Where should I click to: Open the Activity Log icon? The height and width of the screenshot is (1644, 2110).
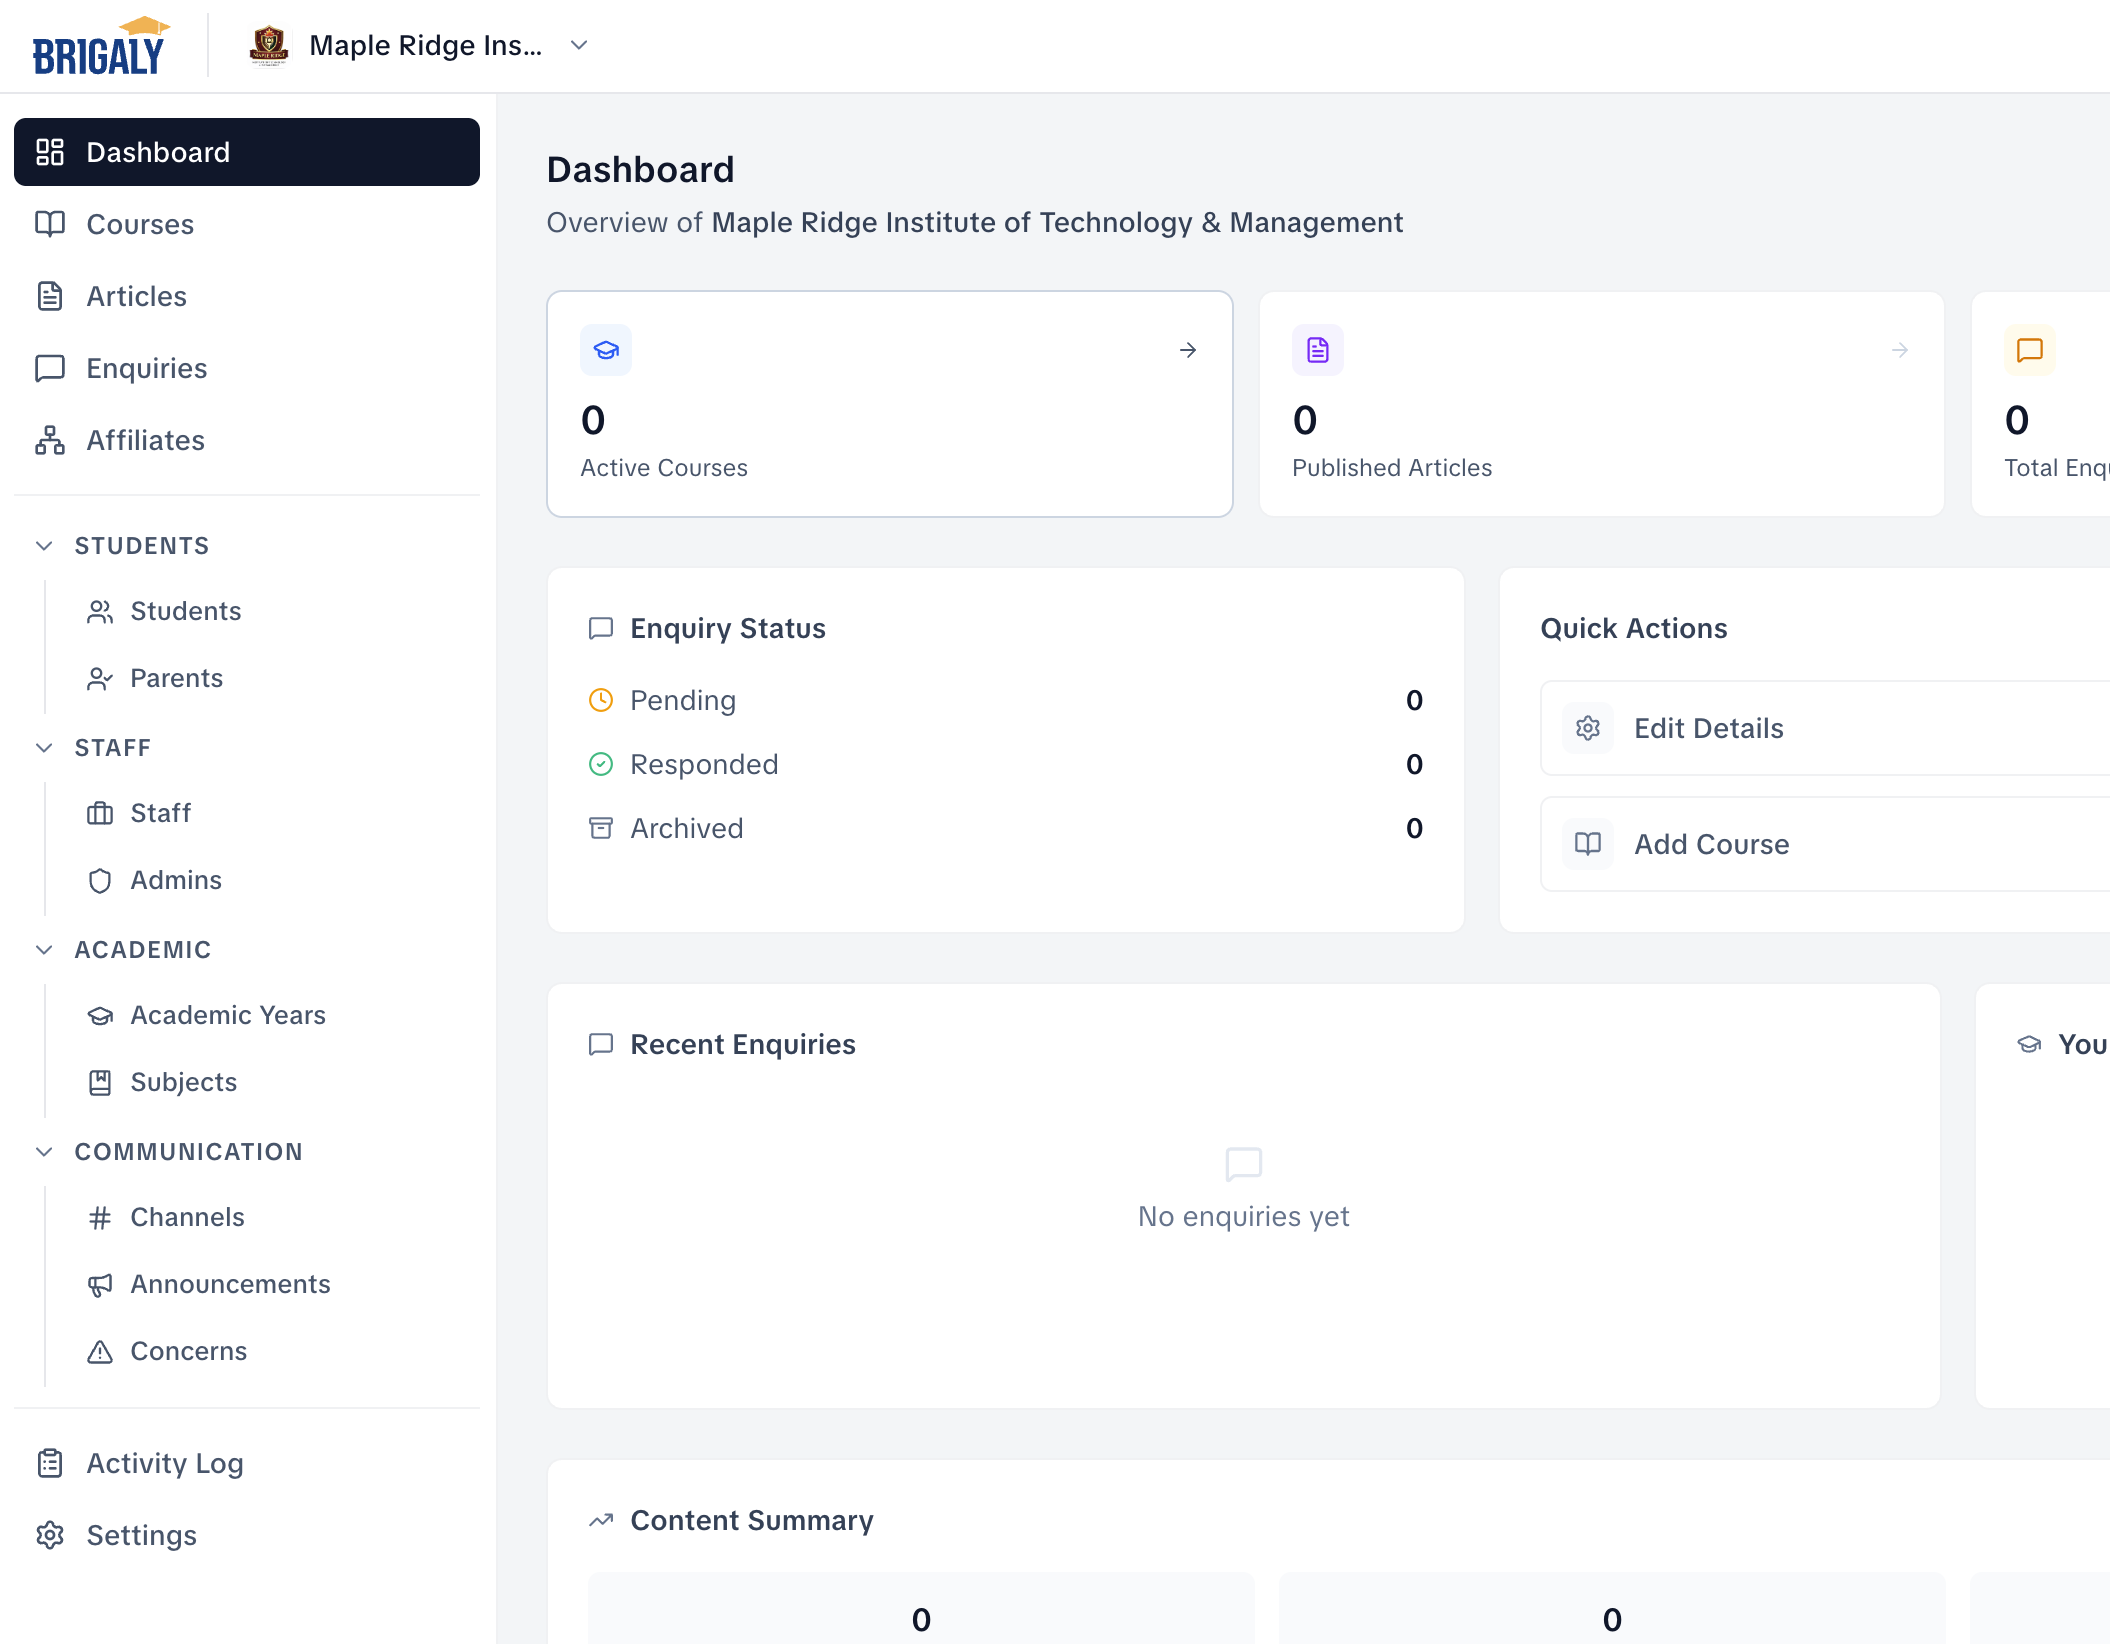[x=50, y=1463]
